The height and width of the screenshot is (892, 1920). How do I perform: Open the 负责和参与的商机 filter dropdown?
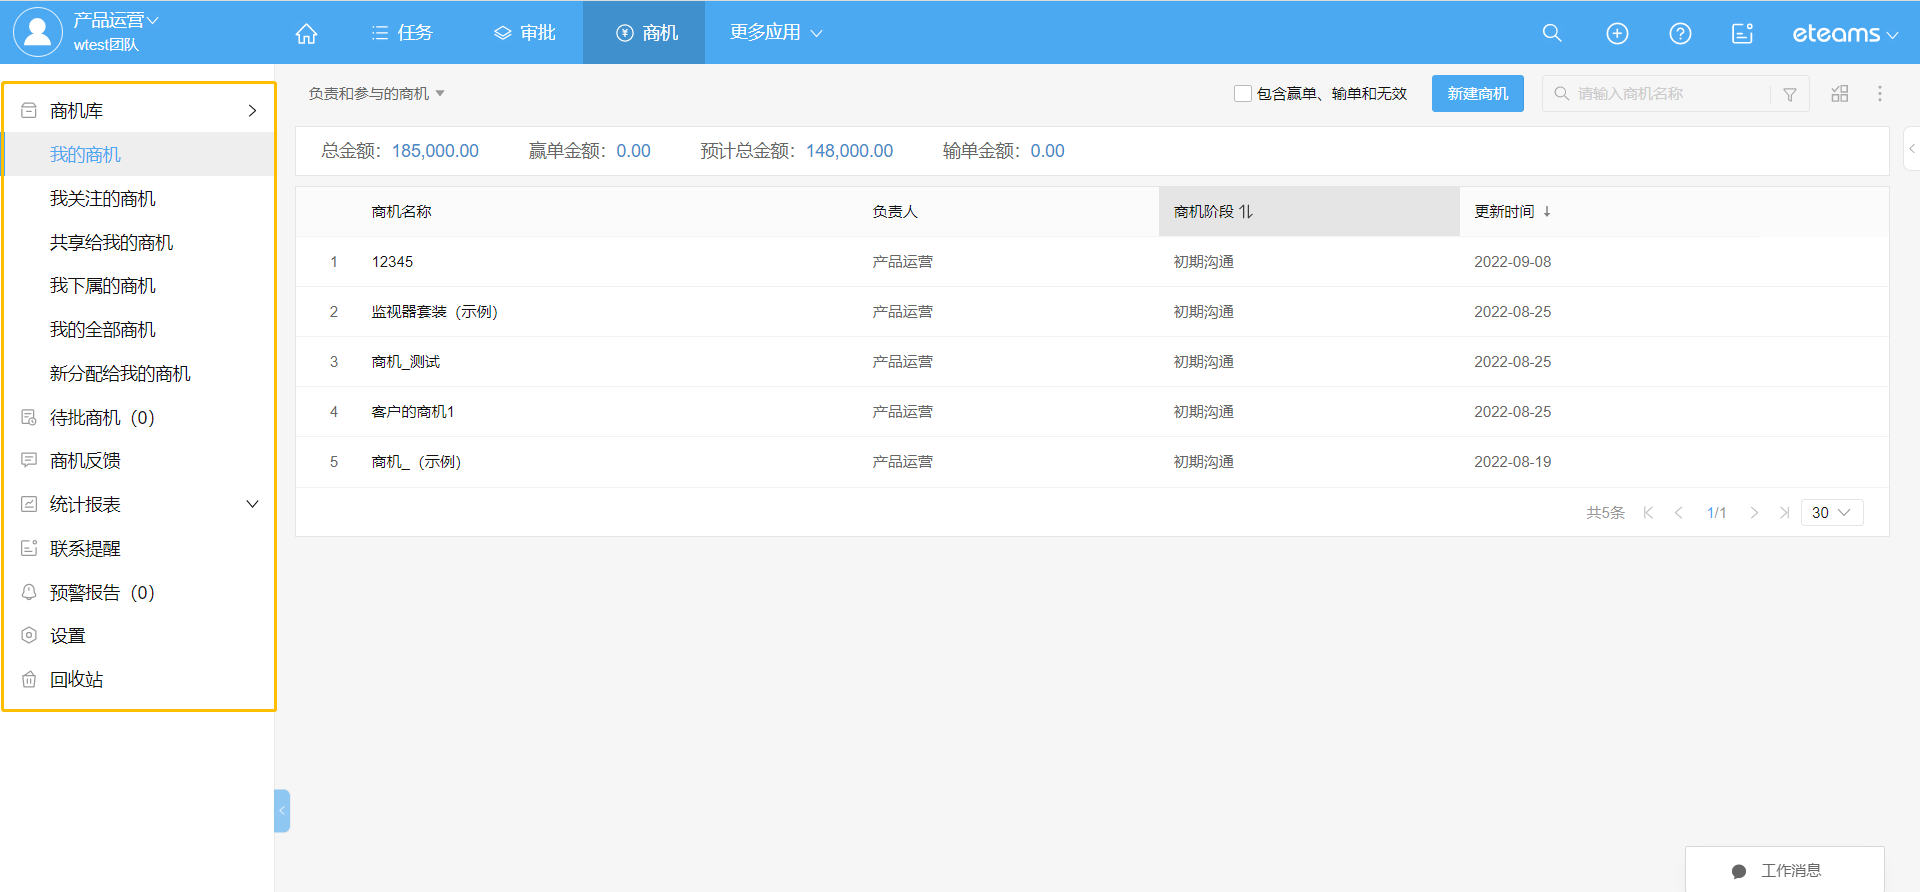coord(376,94)
